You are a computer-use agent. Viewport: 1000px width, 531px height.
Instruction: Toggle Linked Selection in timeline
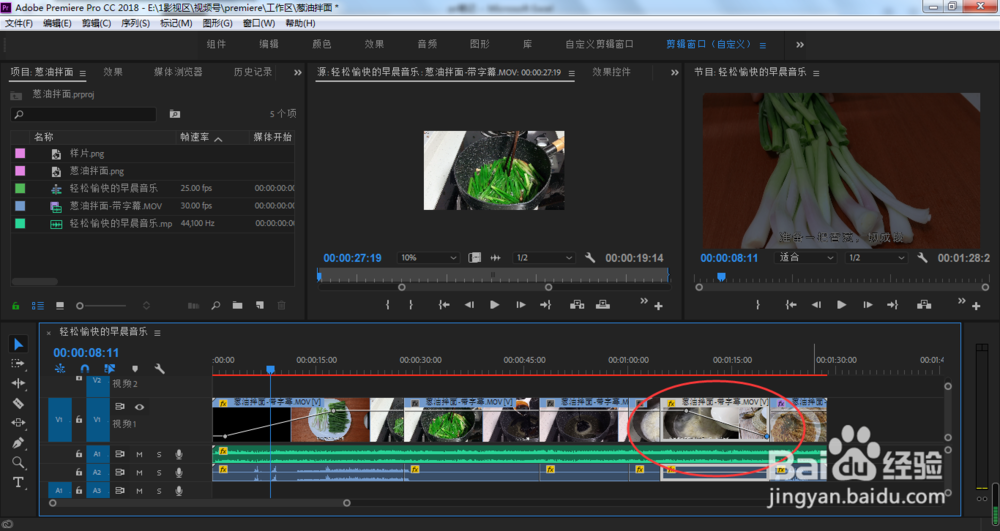click(x=110, y=368)
